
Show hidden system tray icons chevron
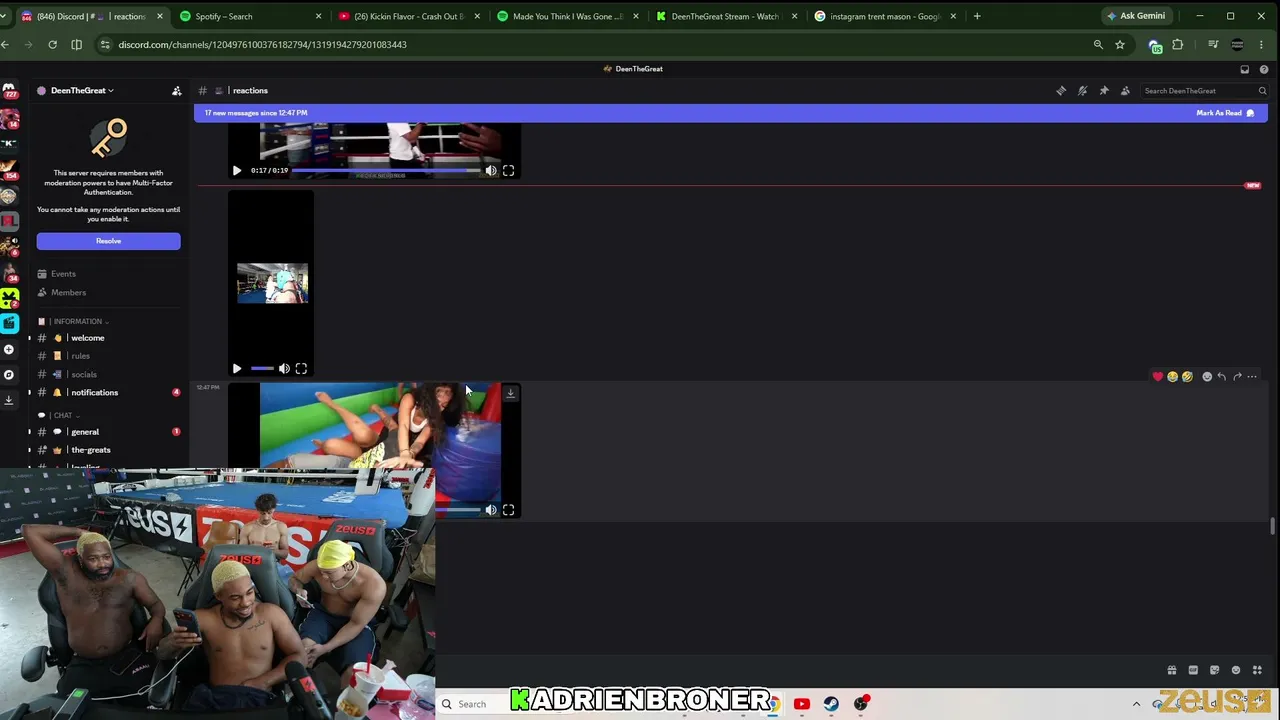point(1136,704)
